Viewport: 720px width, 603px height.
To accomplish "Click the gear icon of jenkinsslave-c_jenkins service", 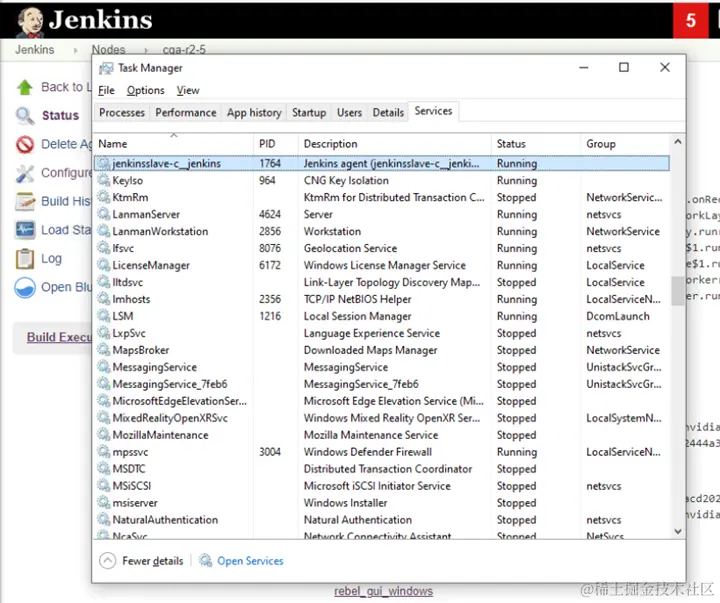I will pos(104,163).
